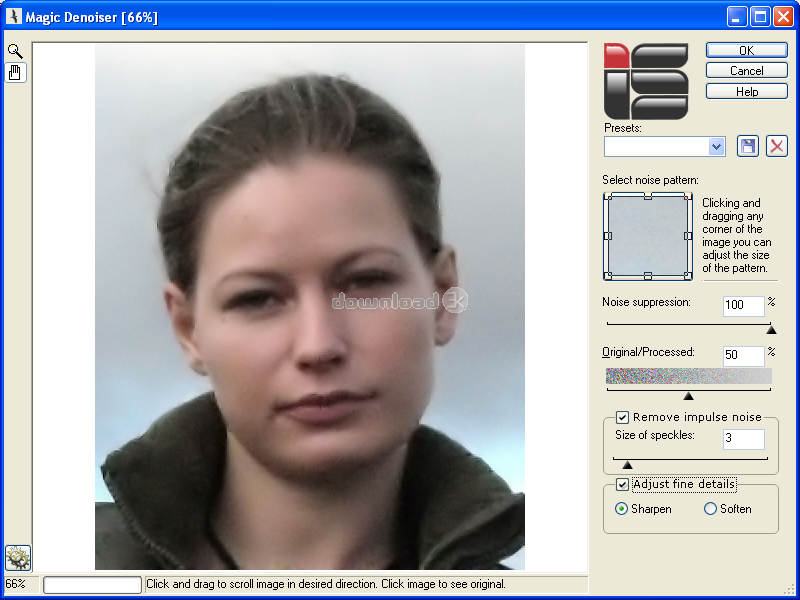Viewport: 800px width, 600px height.
Task: Open settings via the gear icon
Action: point(18,558)
